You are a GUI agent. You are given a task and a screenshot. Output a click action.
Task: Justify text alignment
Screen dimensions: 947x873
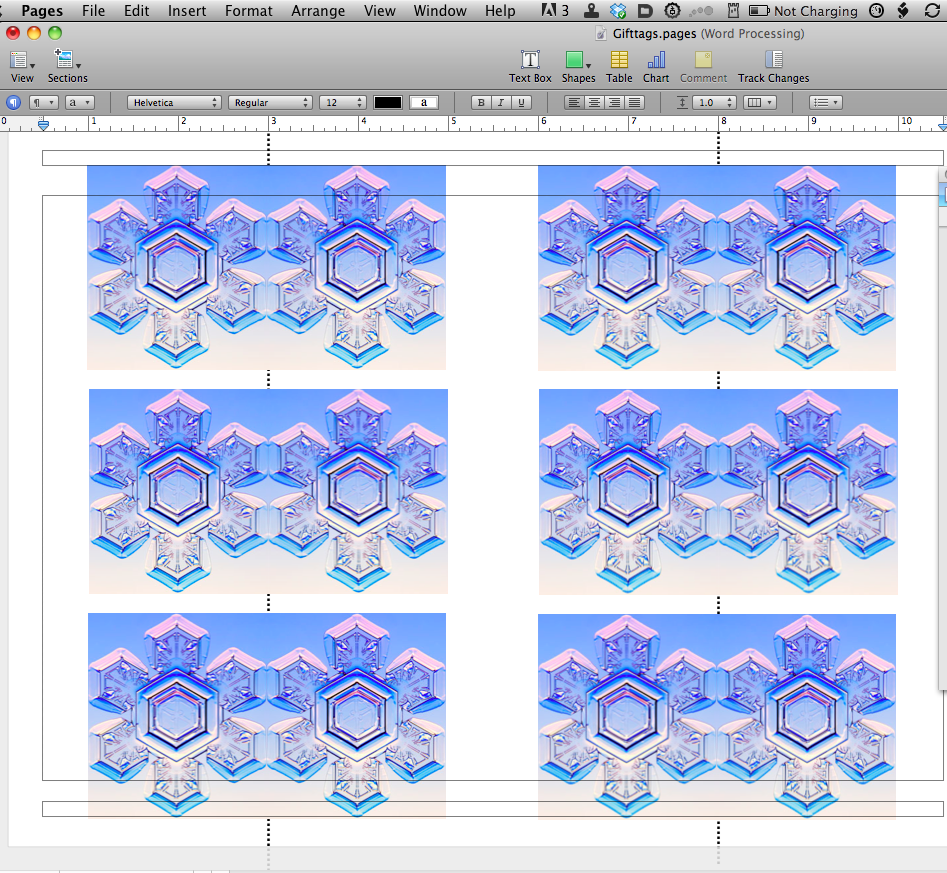pyautogui.click(x=634, y=103)
